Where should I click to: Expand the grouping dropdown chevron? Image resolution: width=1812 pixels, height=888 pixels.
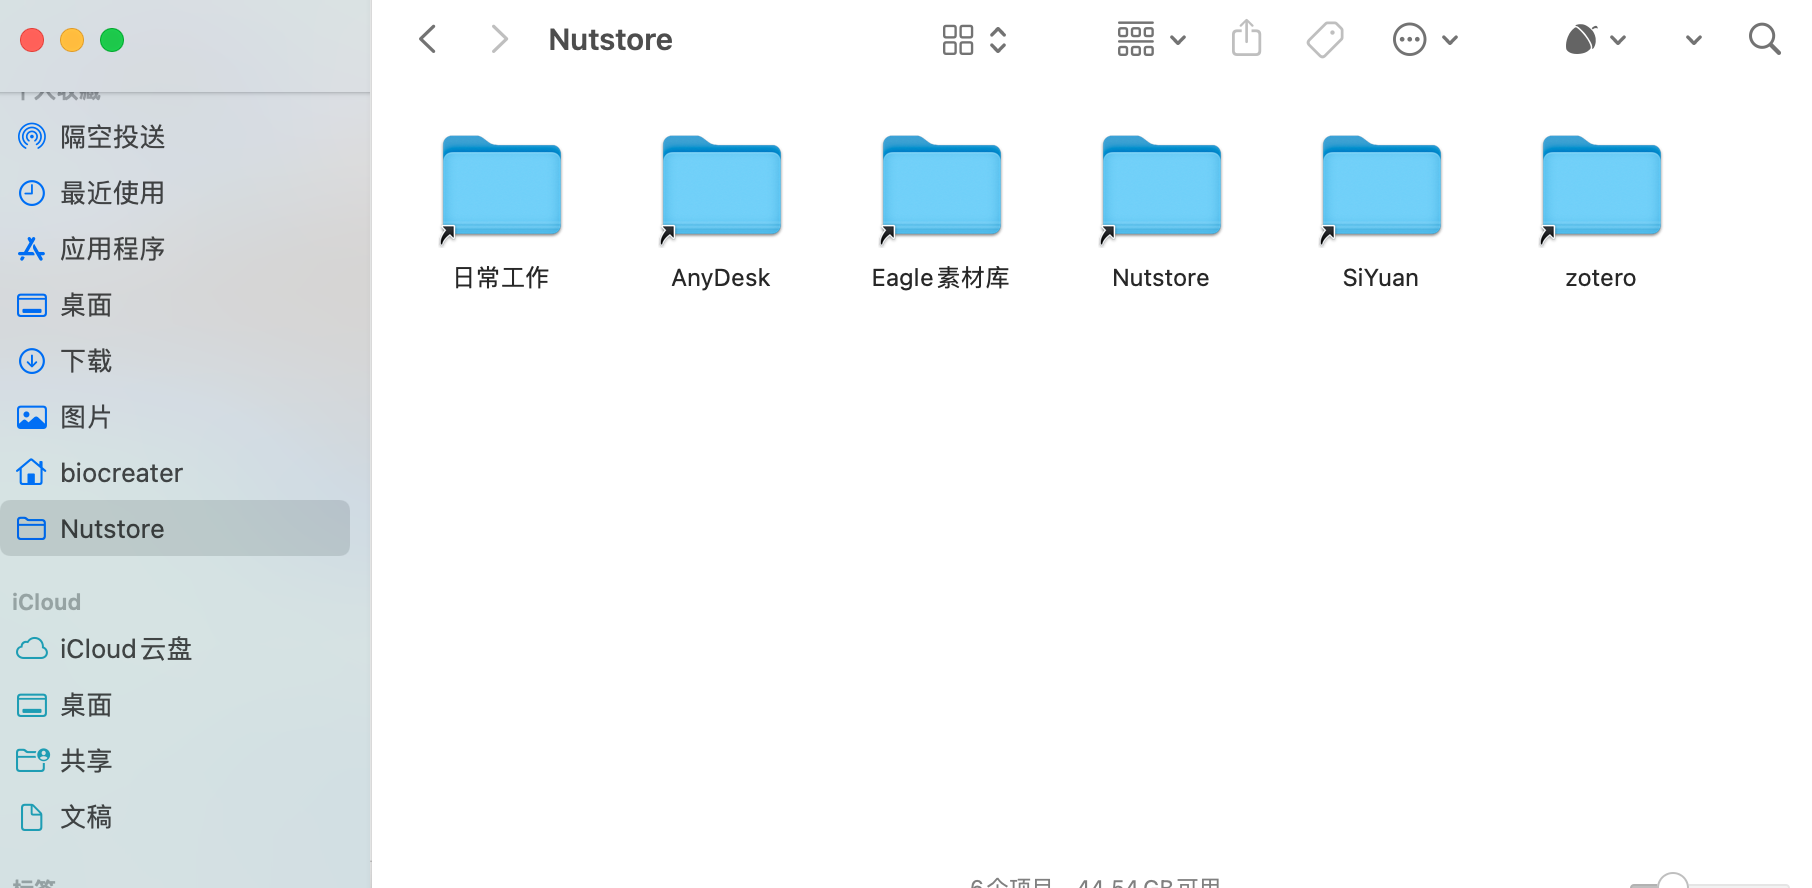[1178, 40]
